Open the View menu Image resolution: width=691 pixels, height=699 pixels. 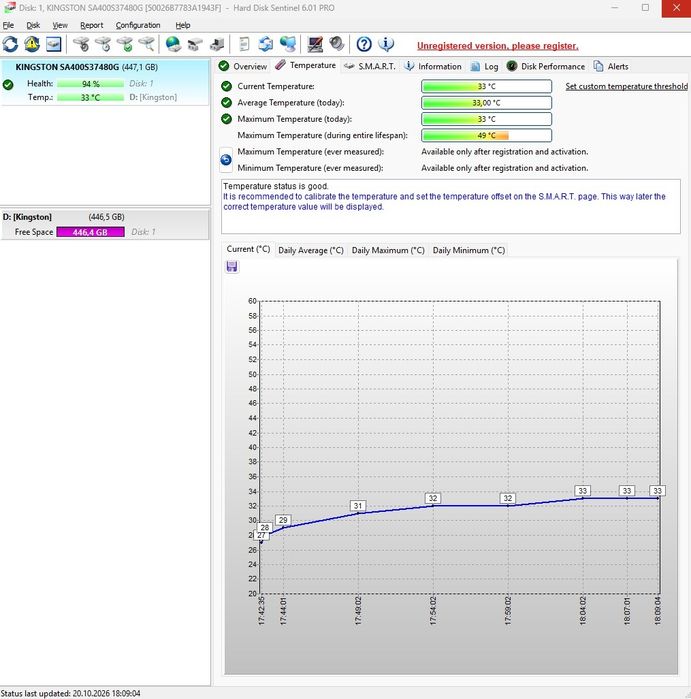click(x=60, y=25)
